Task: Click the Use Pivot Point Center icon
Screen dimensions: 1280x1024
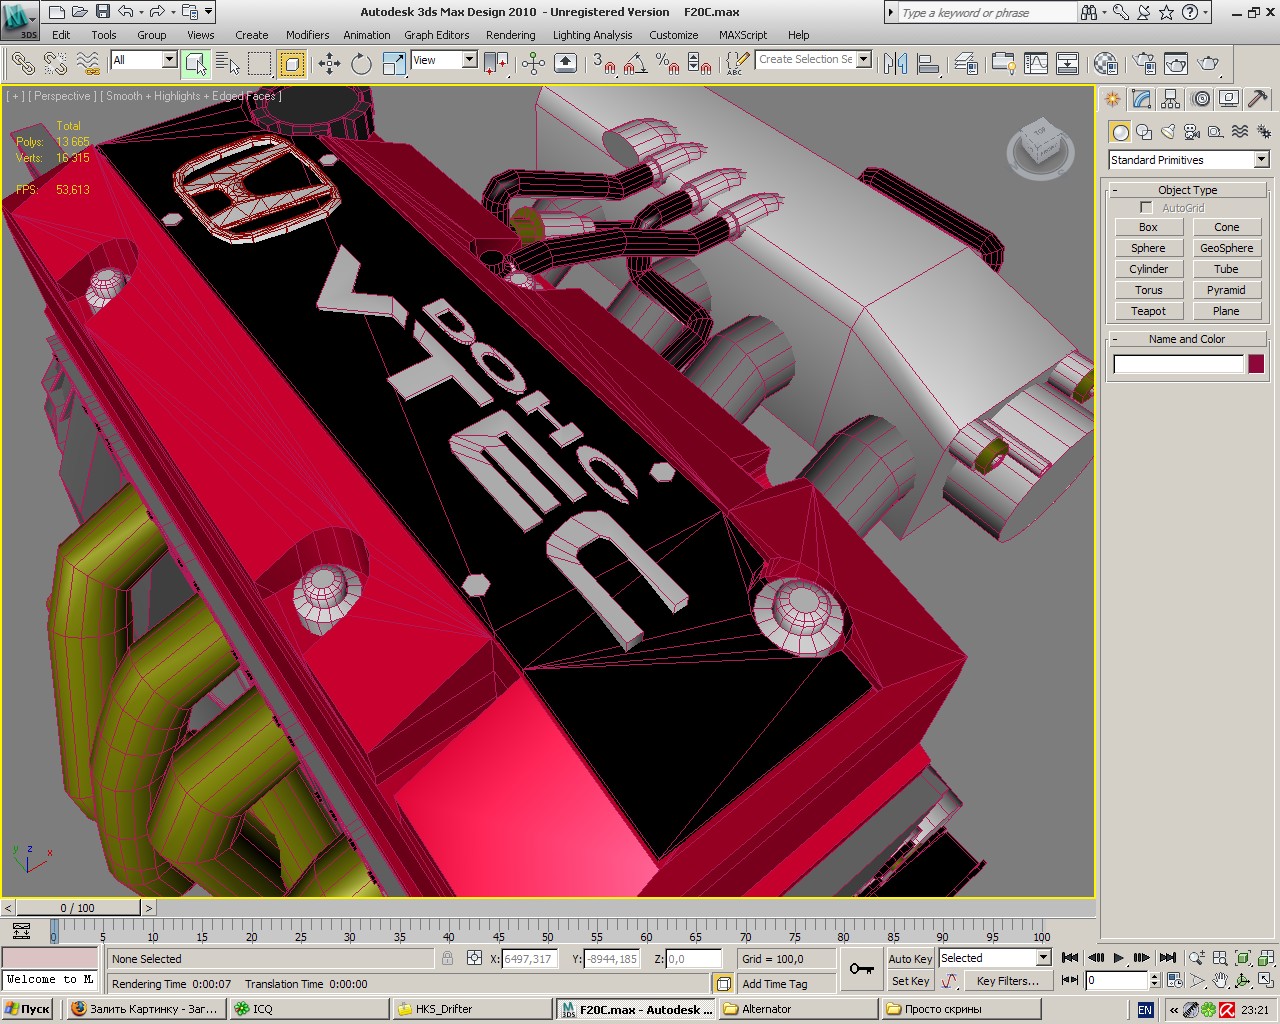Action: tap(496, 64)
